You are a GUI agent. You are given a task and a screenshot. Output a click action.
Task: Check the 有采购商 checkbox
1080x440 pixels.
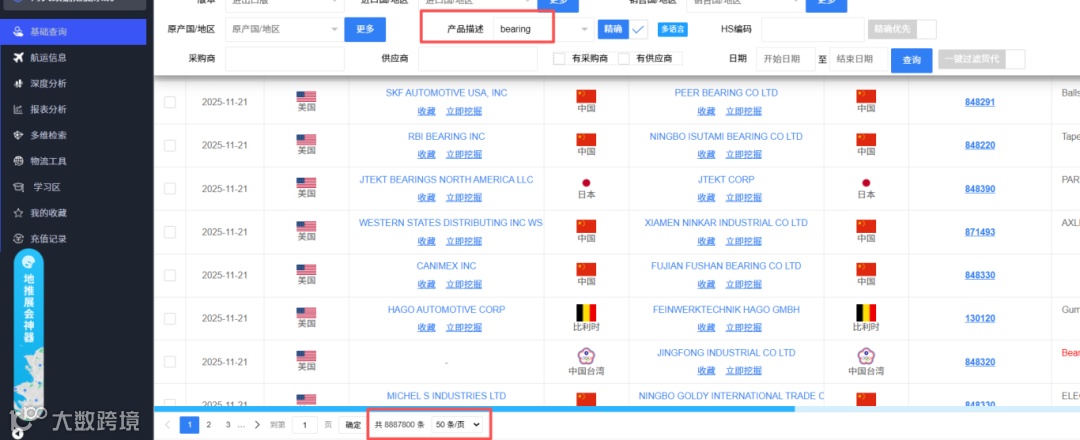(559, 59)
